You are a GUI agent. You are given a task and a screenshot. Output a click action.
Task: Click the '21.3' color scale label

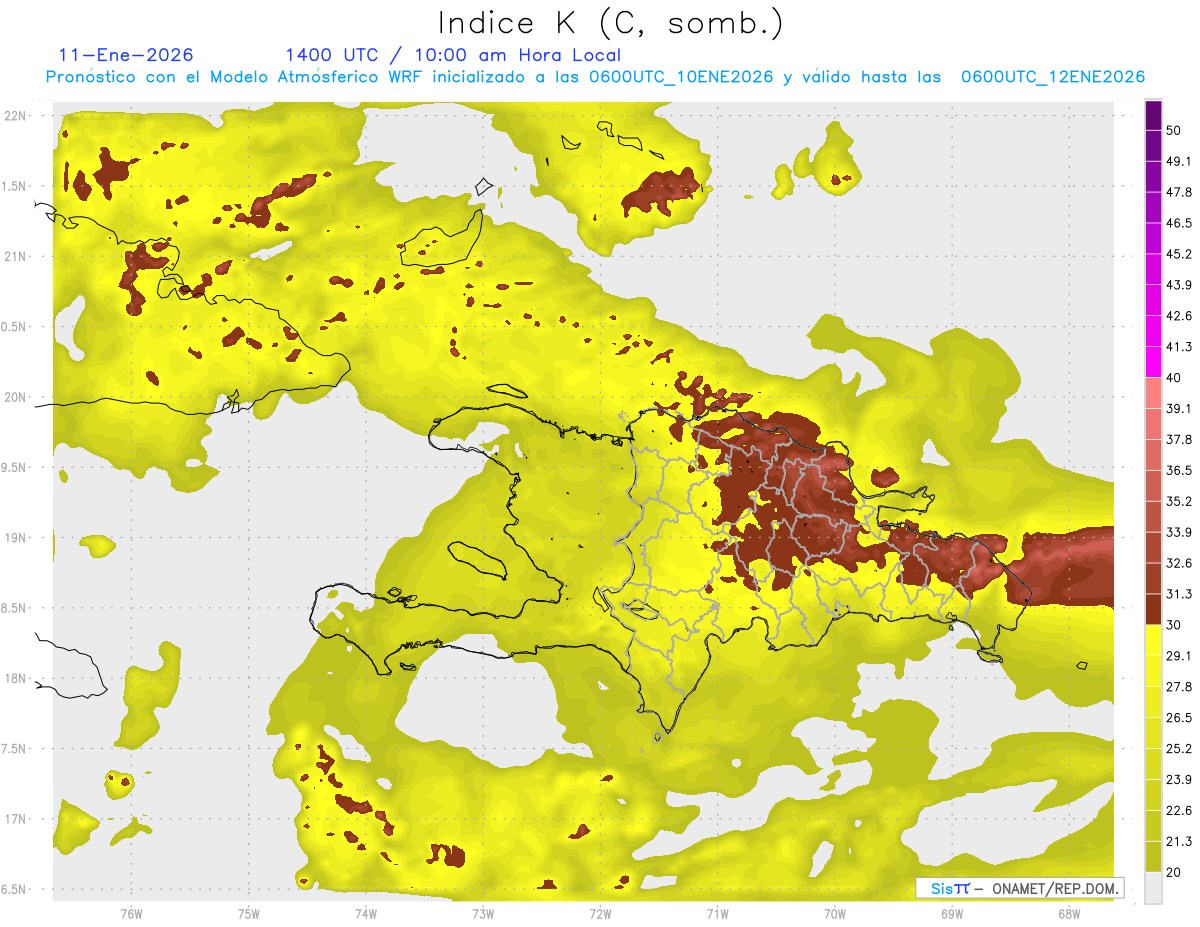click(1179, 842)
